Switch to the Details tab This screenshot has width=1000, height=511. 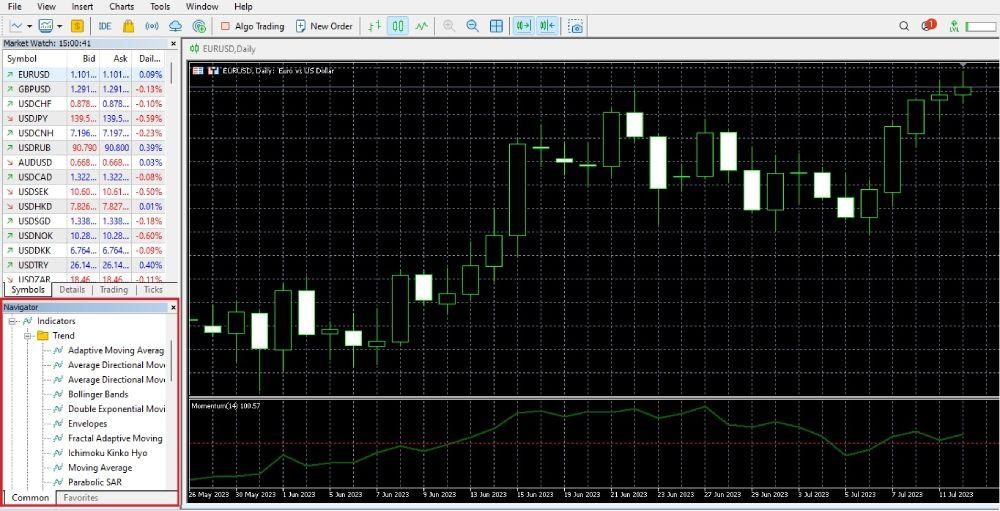click(x=72, y=290)
